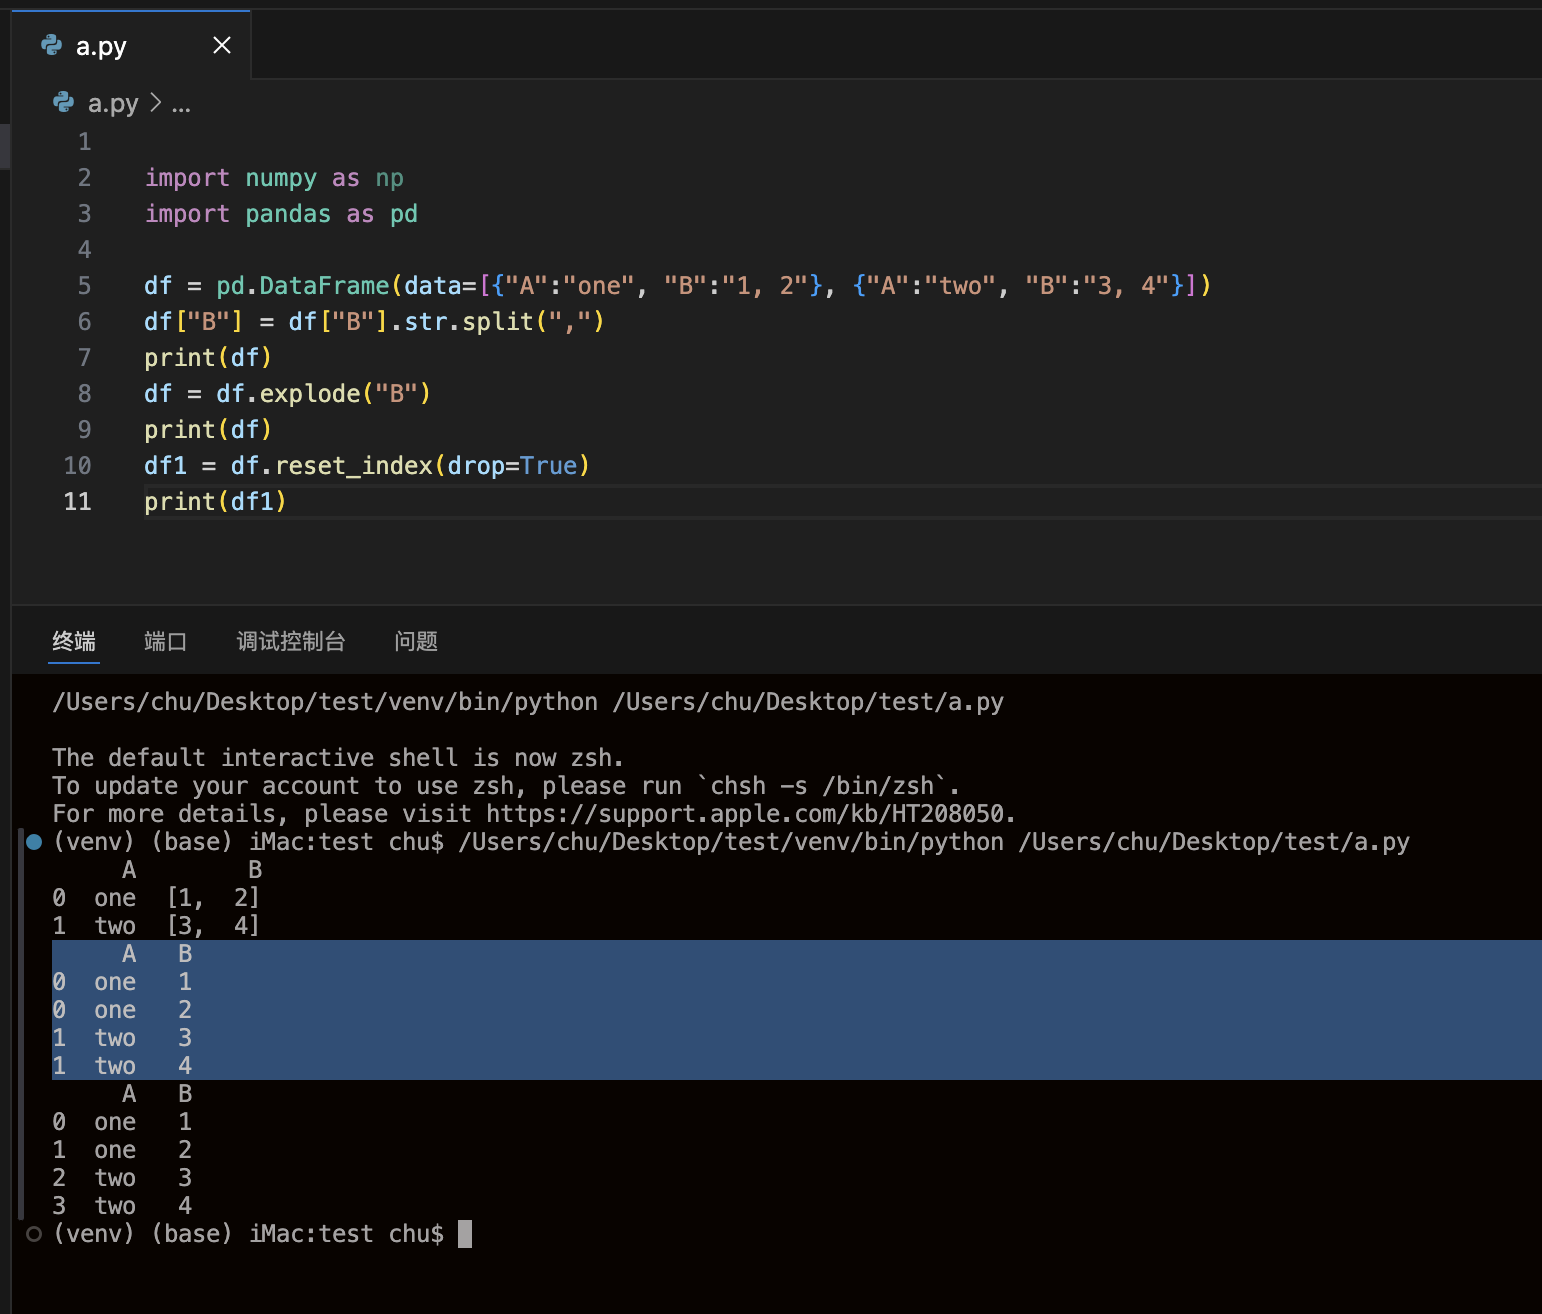Click the hollow circle beside the last prompt

[x=34, y=1234]
